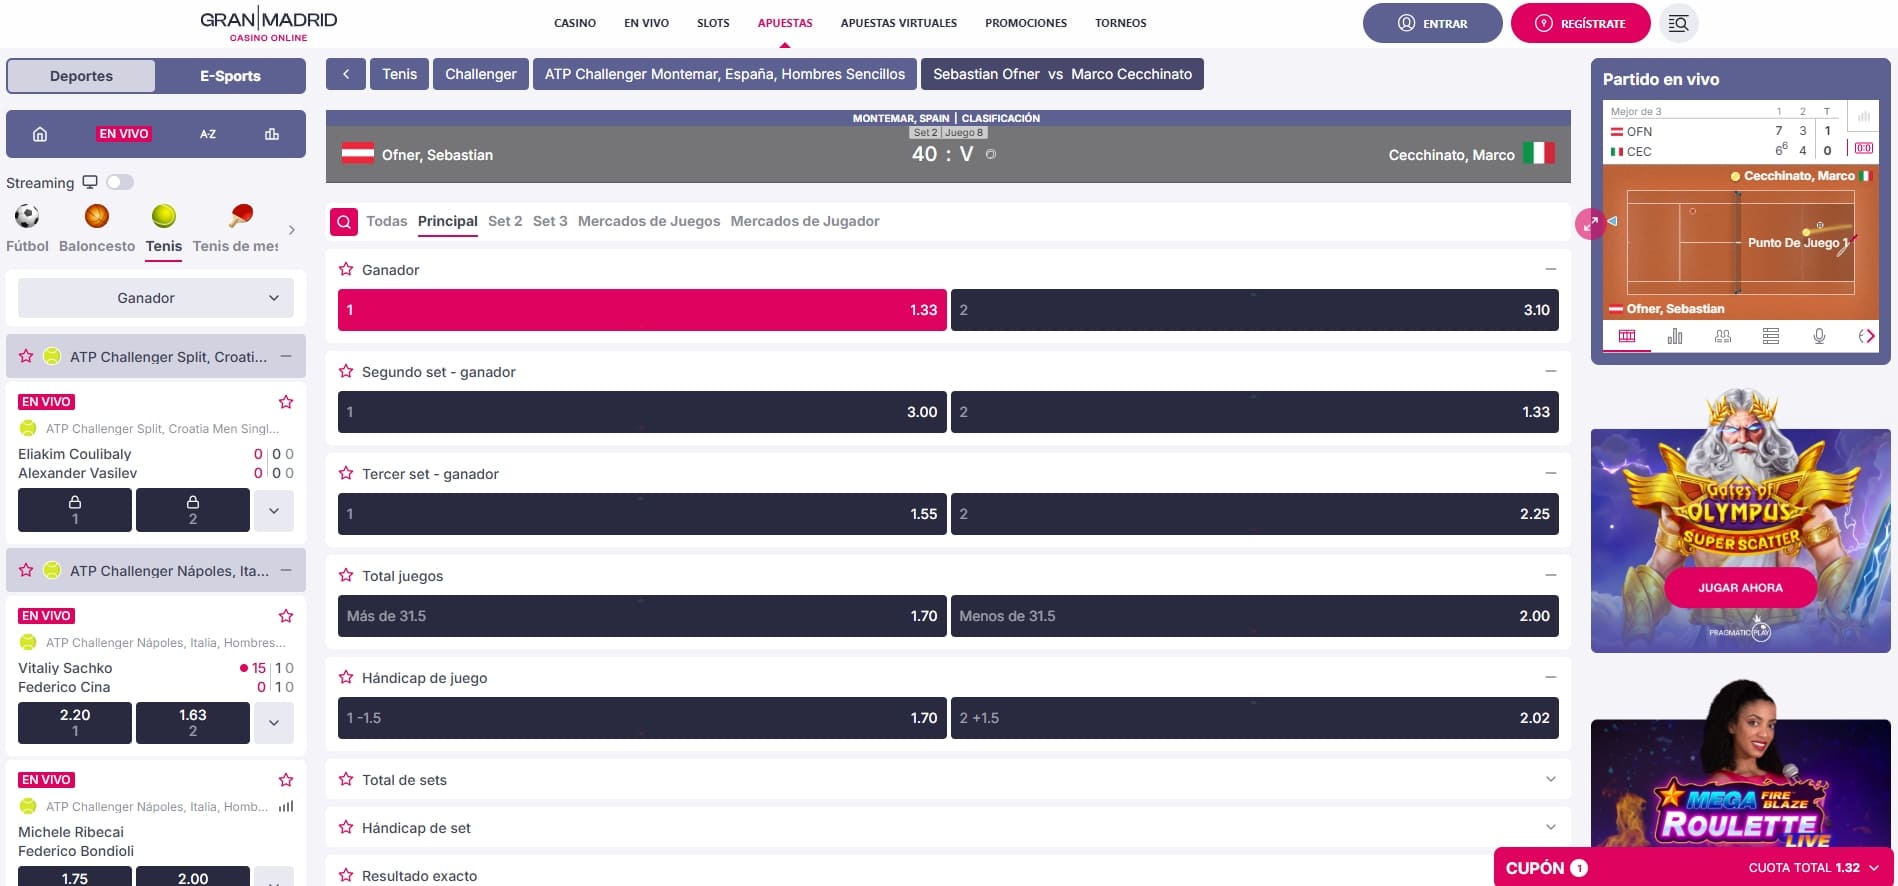Screen dimensions: 1898x886
Task: Switch to the Set 2 tab
Action: (x=505, y=222)
